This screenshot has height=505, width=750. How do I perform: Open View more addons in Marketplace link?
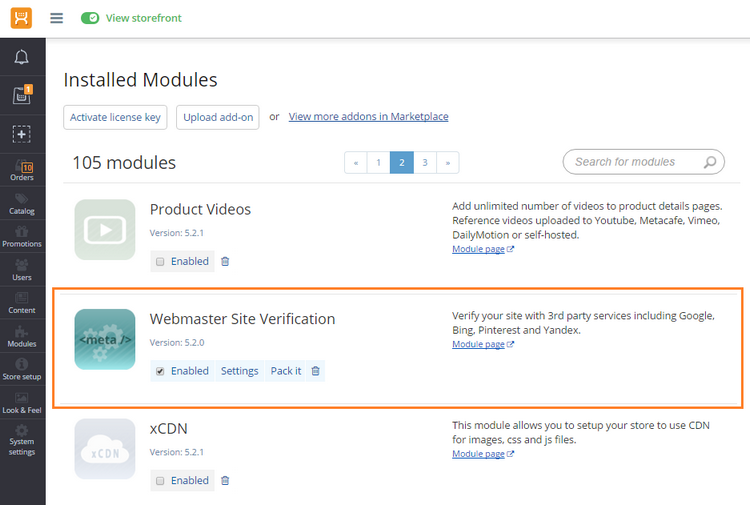point(368,117)
